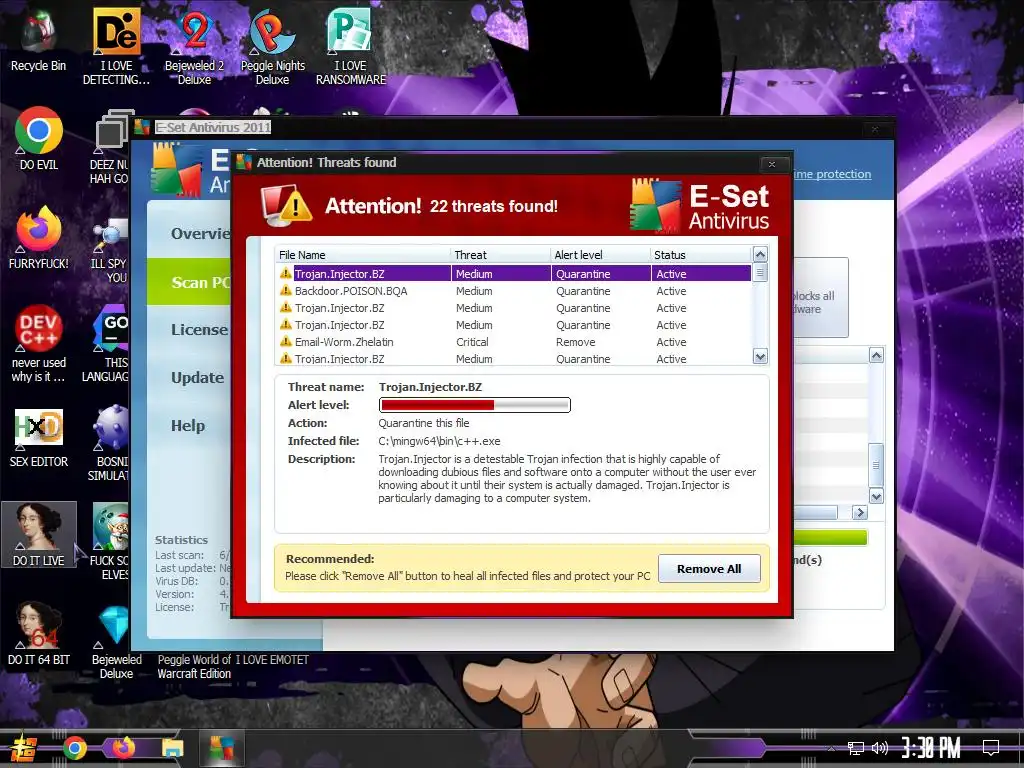The width and height of the screenshot is (1024, 768).
Task: Open the Dev C++ never used shortcut
Action: click(39, 344)
